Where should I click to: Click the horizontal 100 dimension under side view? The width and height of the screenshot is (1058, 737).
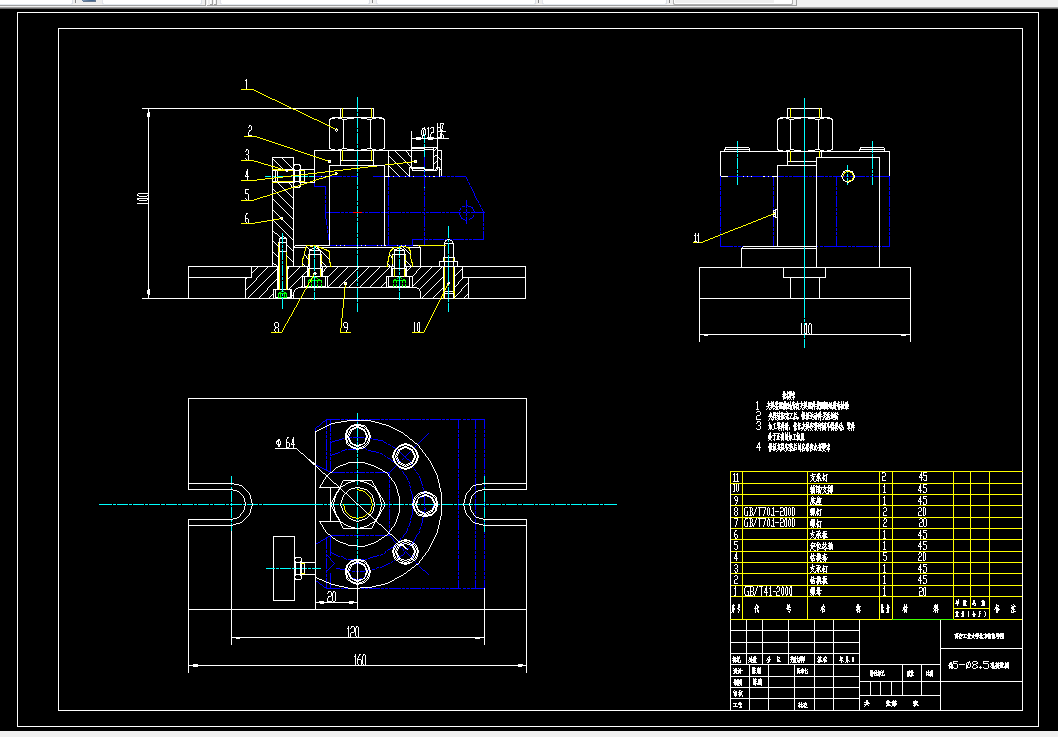[806, 329]
